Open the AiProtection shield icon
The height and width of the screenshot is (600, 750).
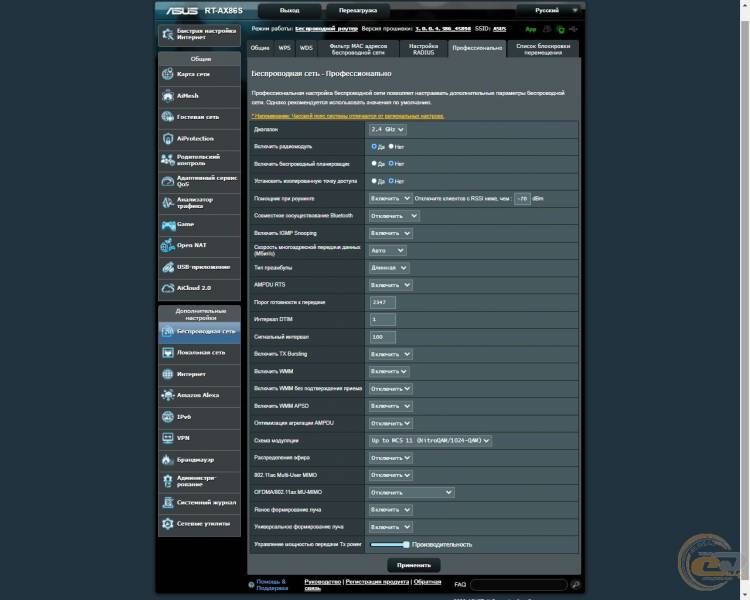167,139
